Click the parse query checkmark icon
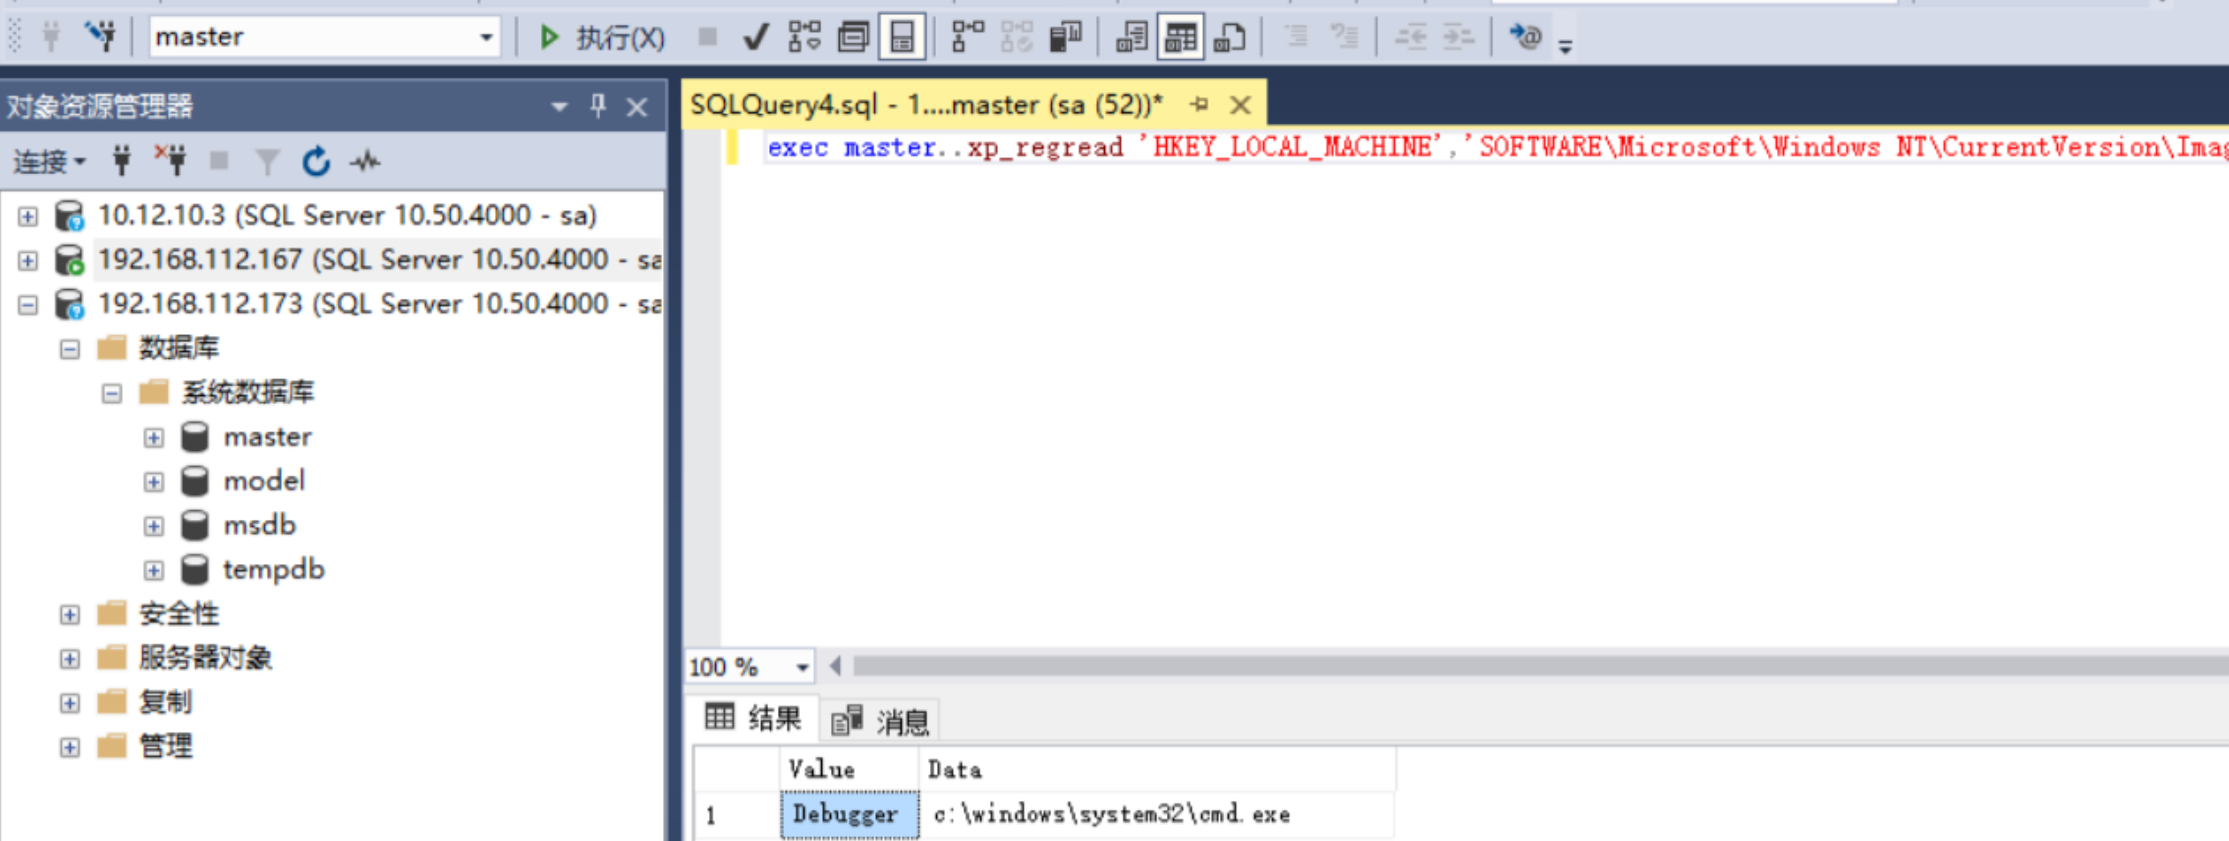Screen dimensions: 2229x841 tap(755, 38)
